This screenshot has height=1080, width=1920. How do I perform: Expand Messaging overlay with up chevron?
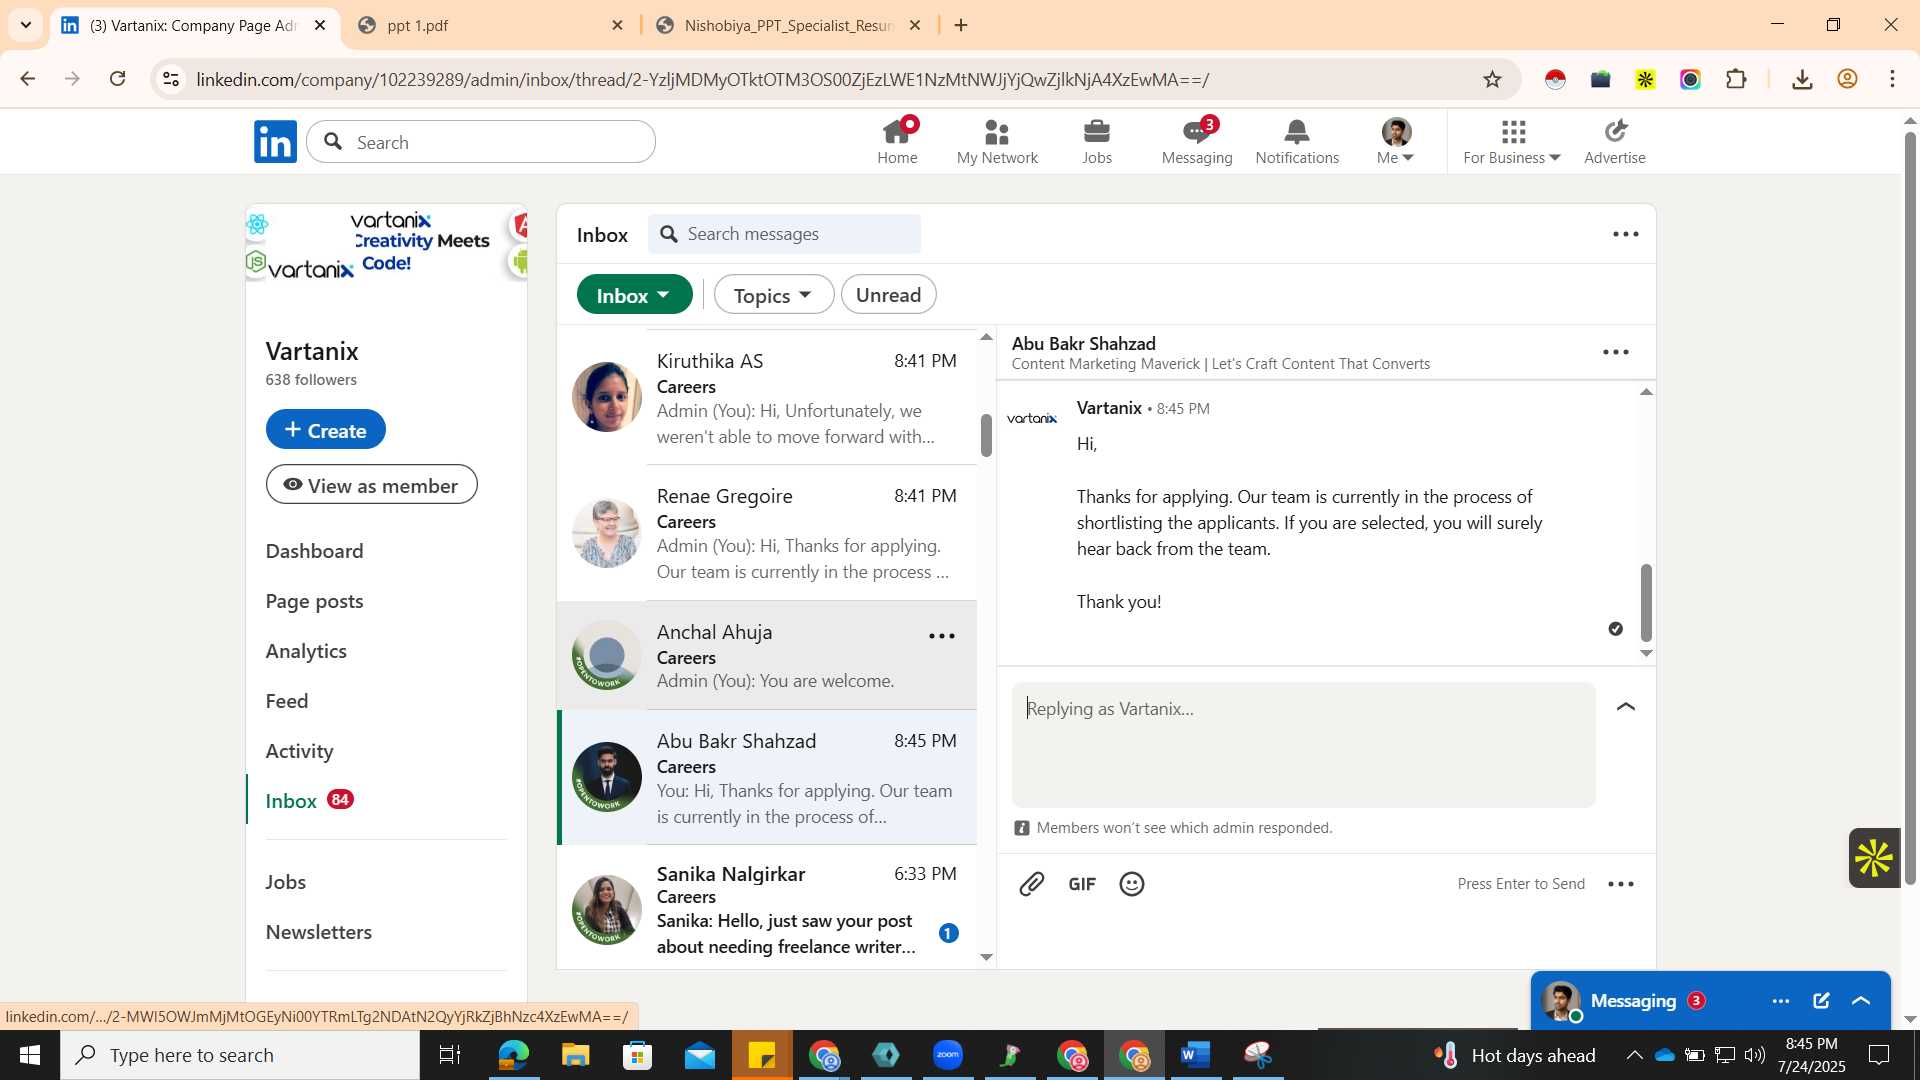(x=1861, y=1001)
